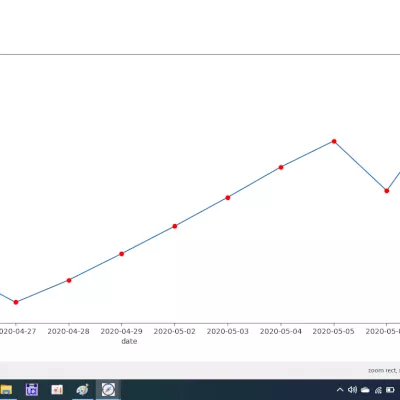Open the purple PC app in the taskbar

(32, 389)
